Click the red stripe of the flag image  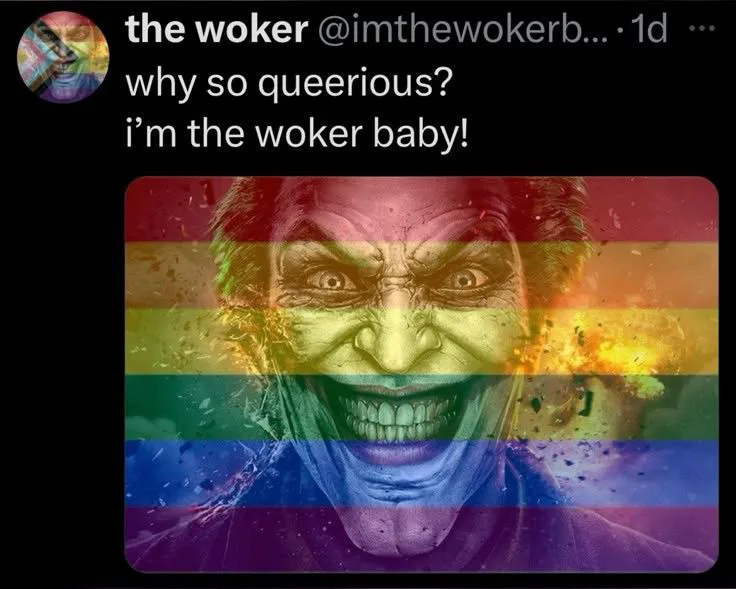coord(422,209)
